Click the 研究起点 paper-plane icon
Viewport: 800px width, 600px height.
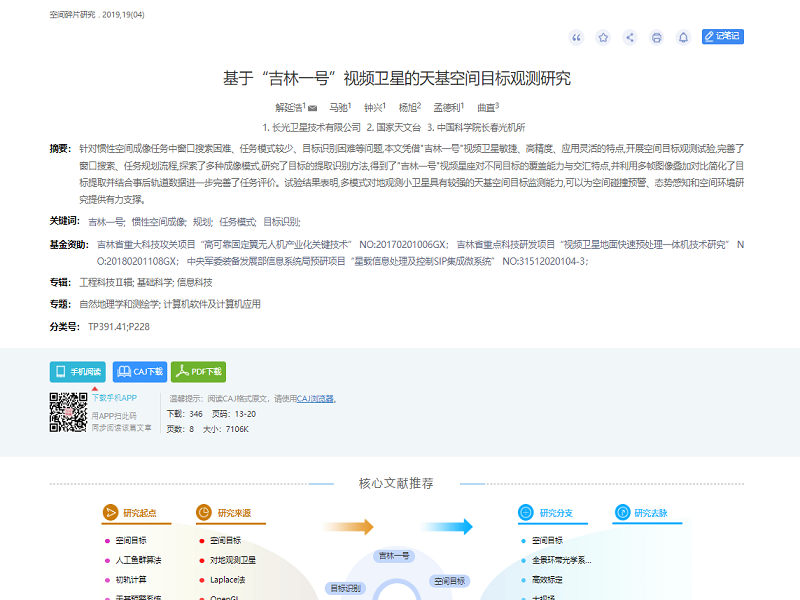pos(110,513)
